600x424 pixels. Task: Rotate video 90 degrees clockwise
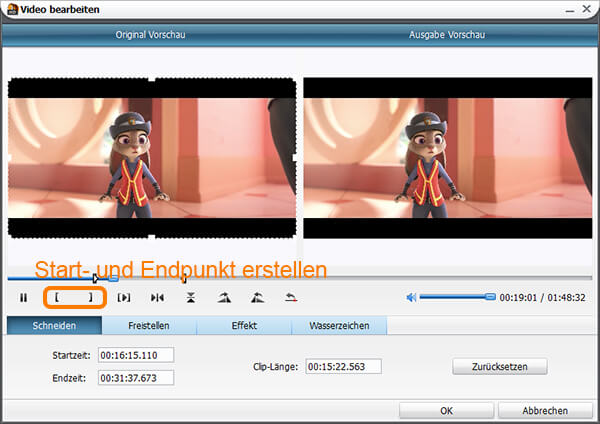coord(224,297)
